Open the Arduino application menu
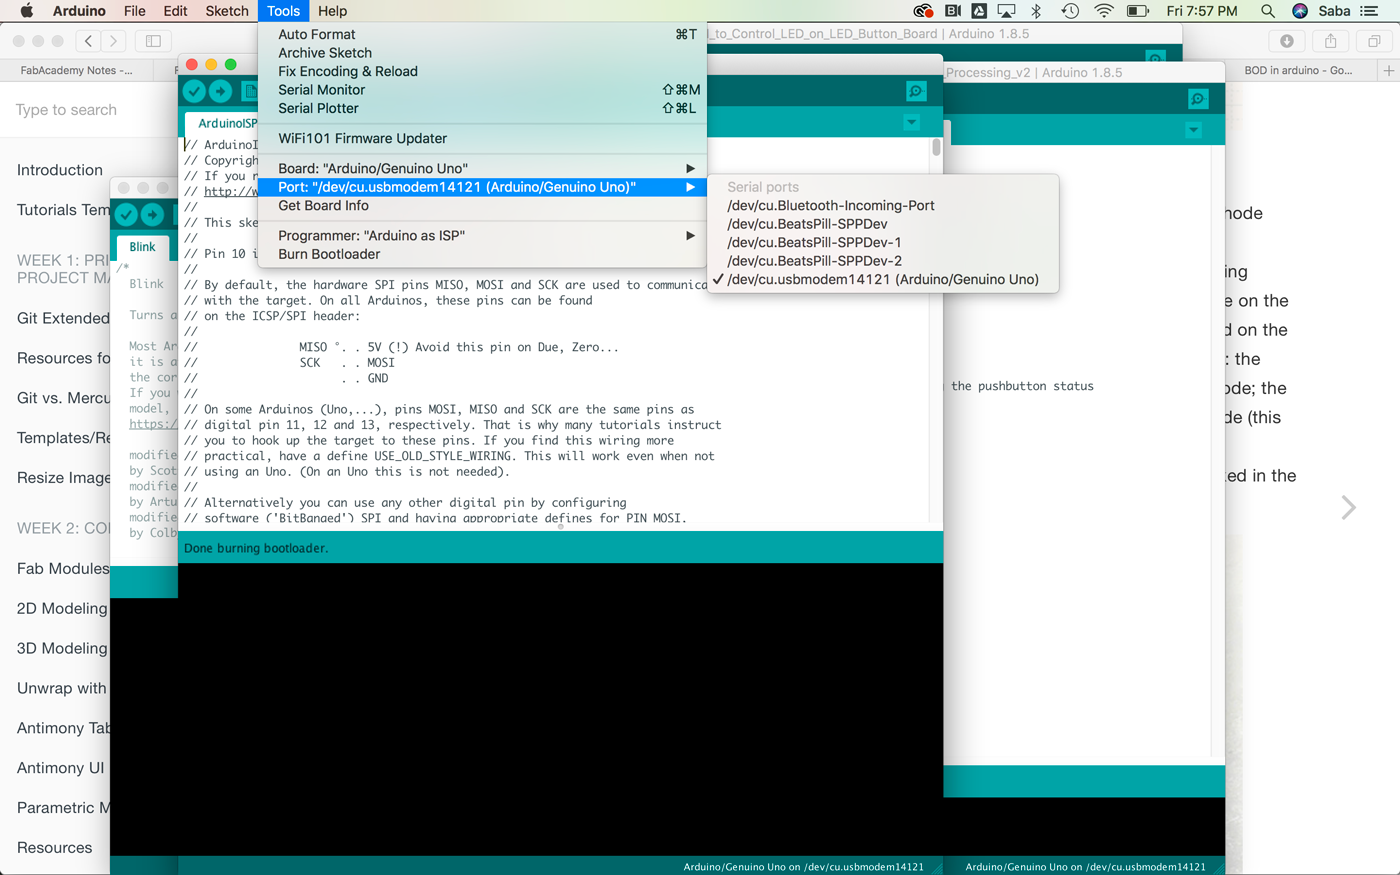1400x875 pixels. 79,11
